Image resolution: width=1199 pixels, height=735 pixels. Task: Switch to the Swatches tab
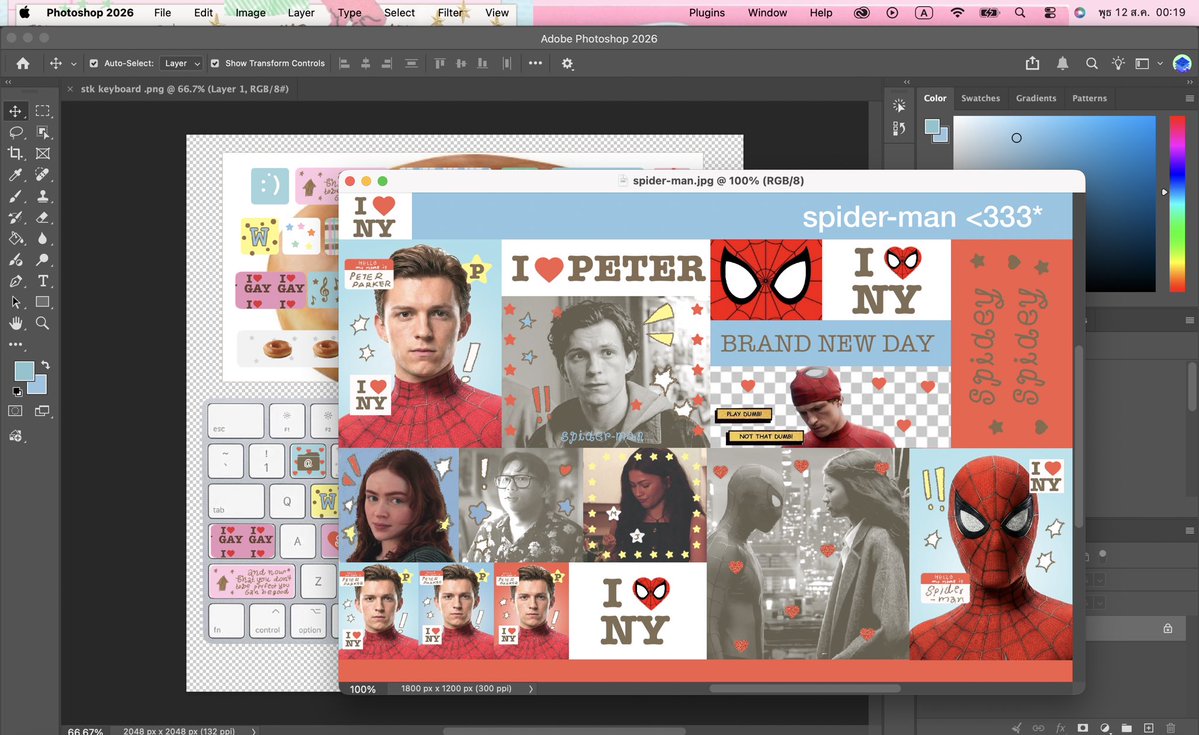(x=980, y=98)
